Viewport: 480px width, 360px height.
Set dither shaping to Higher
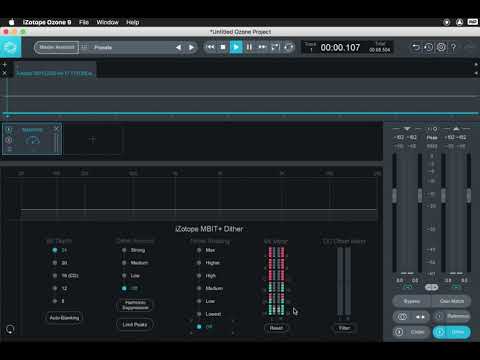click(x=208, y=263)
